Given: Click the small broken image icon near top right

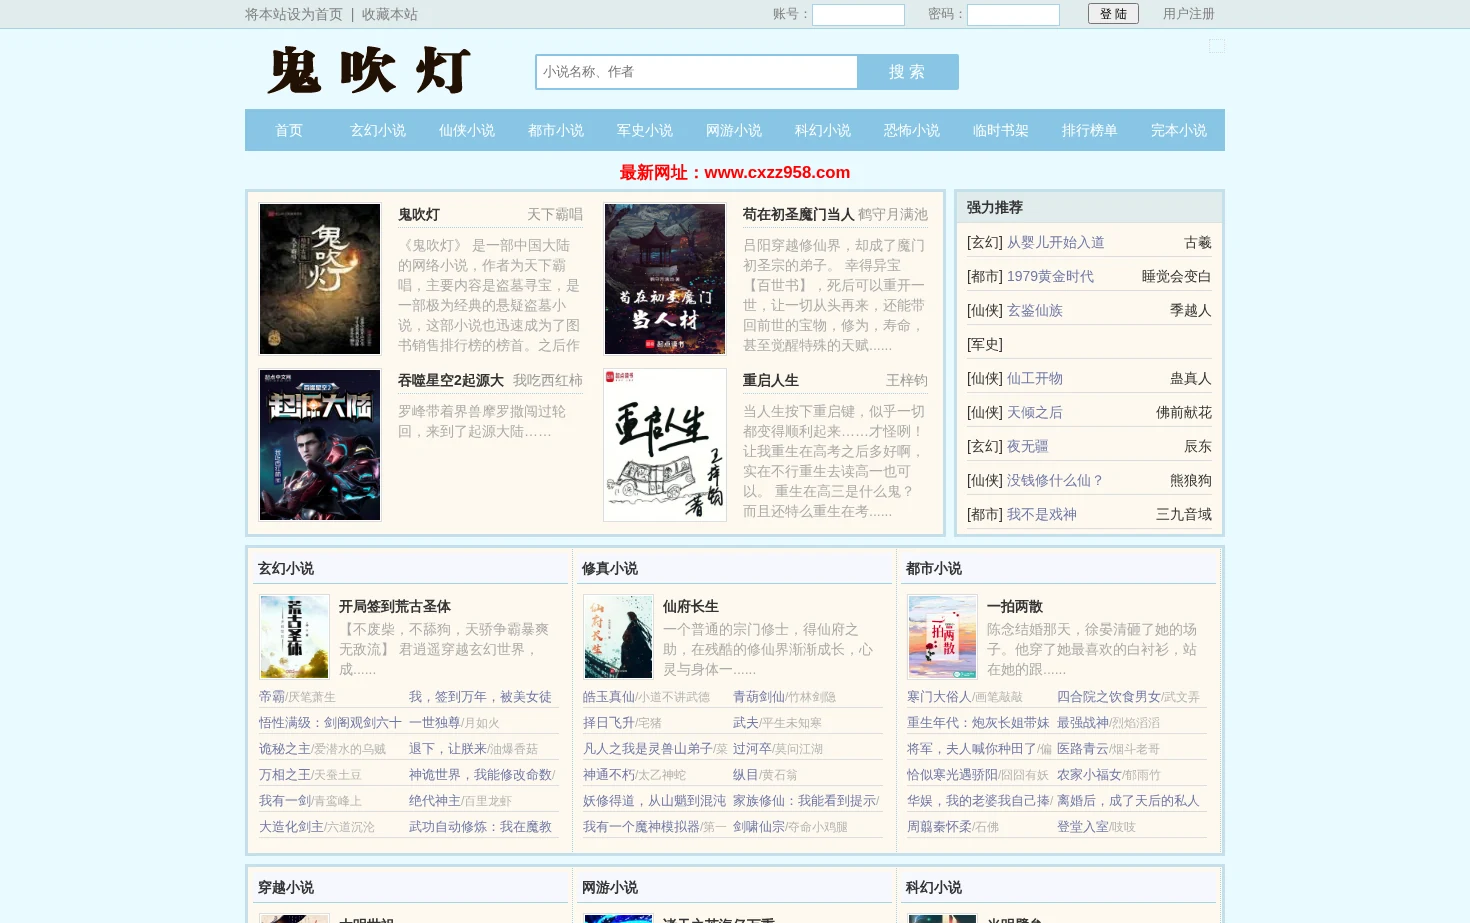Looking at the screenshot, I should coord(1217,46).
